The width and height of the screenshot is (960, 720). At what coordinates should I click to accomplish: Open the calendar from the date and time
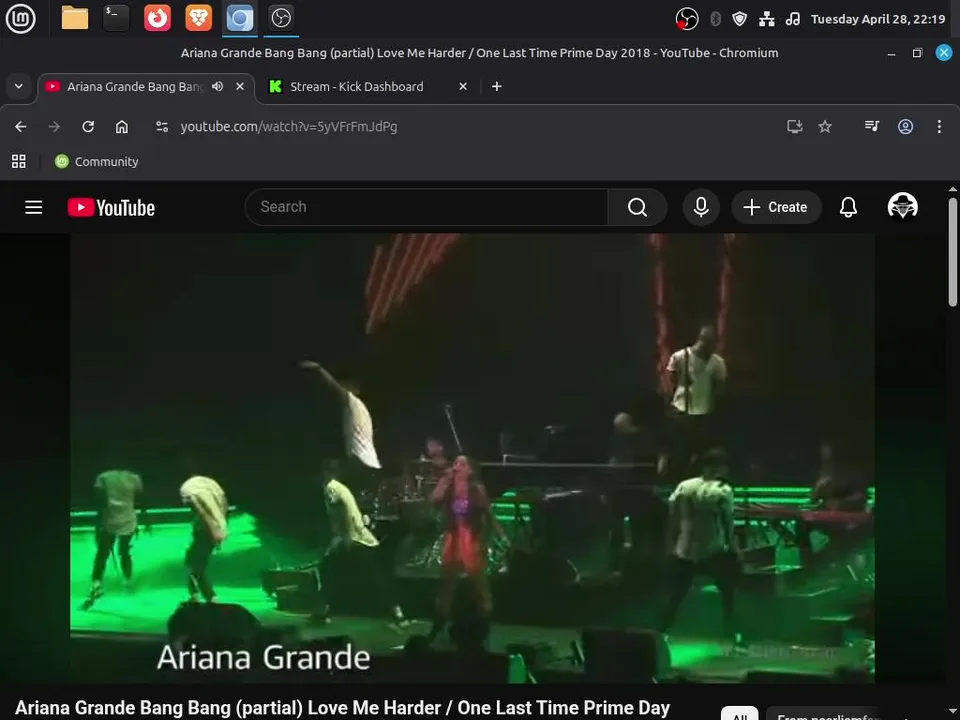[x=878, y=19]
